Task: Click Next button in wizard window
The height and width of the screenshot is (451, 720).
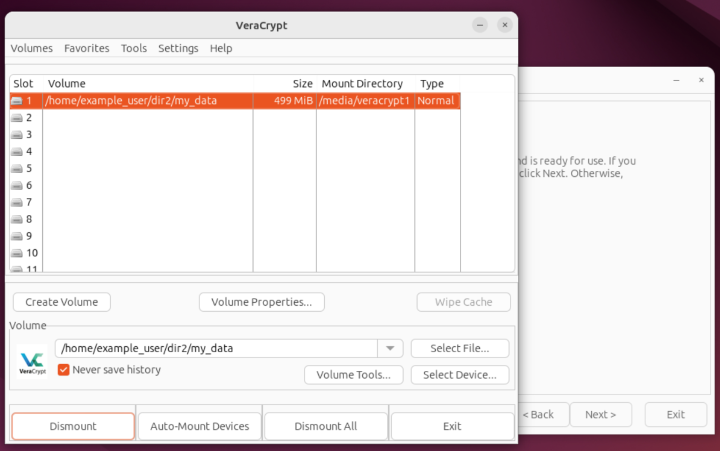Action: [x=601, y=414]
